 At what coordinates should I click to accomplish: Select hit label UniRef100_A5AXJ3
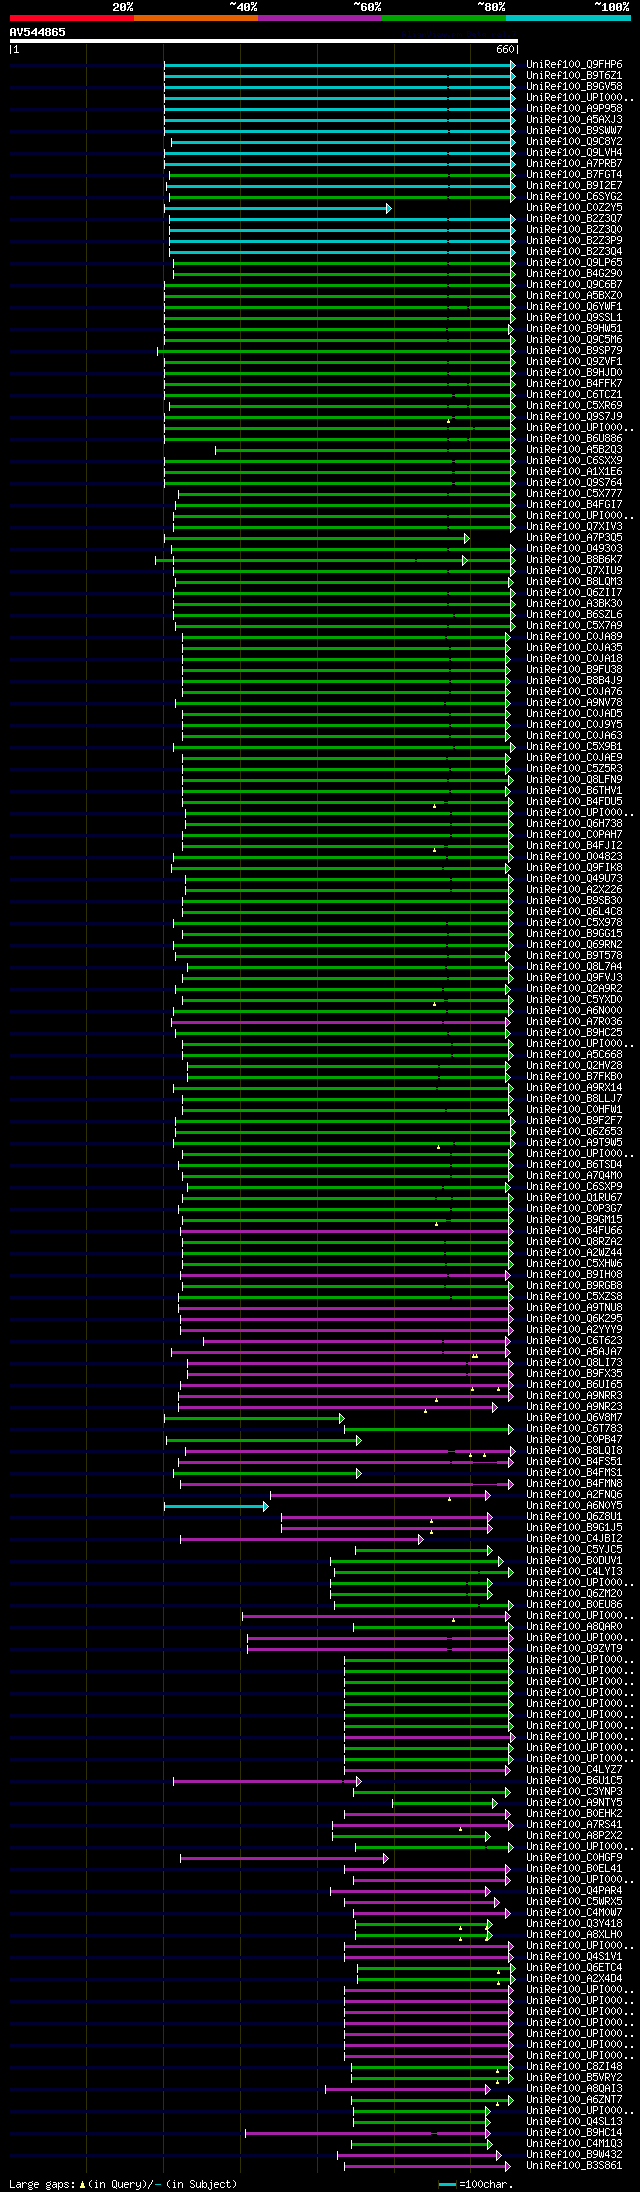pyautogui.click(x=574, y=120)
